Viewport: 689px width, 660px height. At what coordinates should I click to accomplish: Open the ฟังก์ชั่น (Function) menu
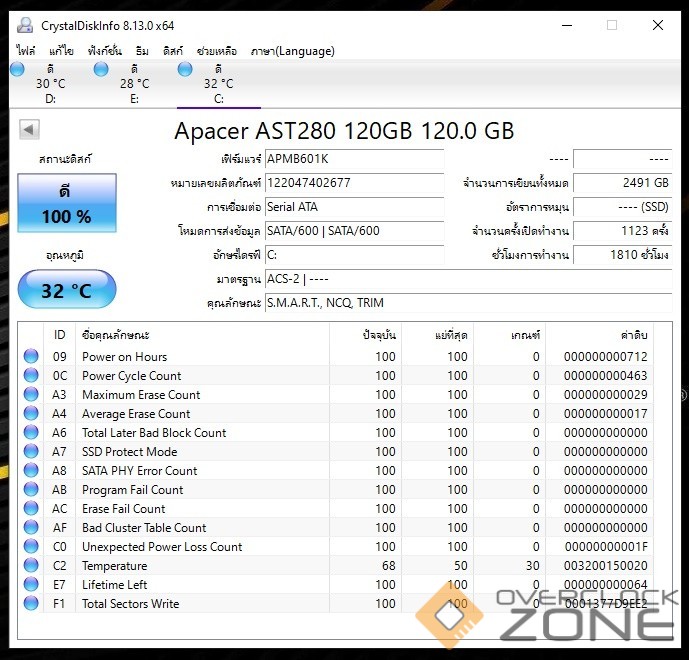(107, 50)
